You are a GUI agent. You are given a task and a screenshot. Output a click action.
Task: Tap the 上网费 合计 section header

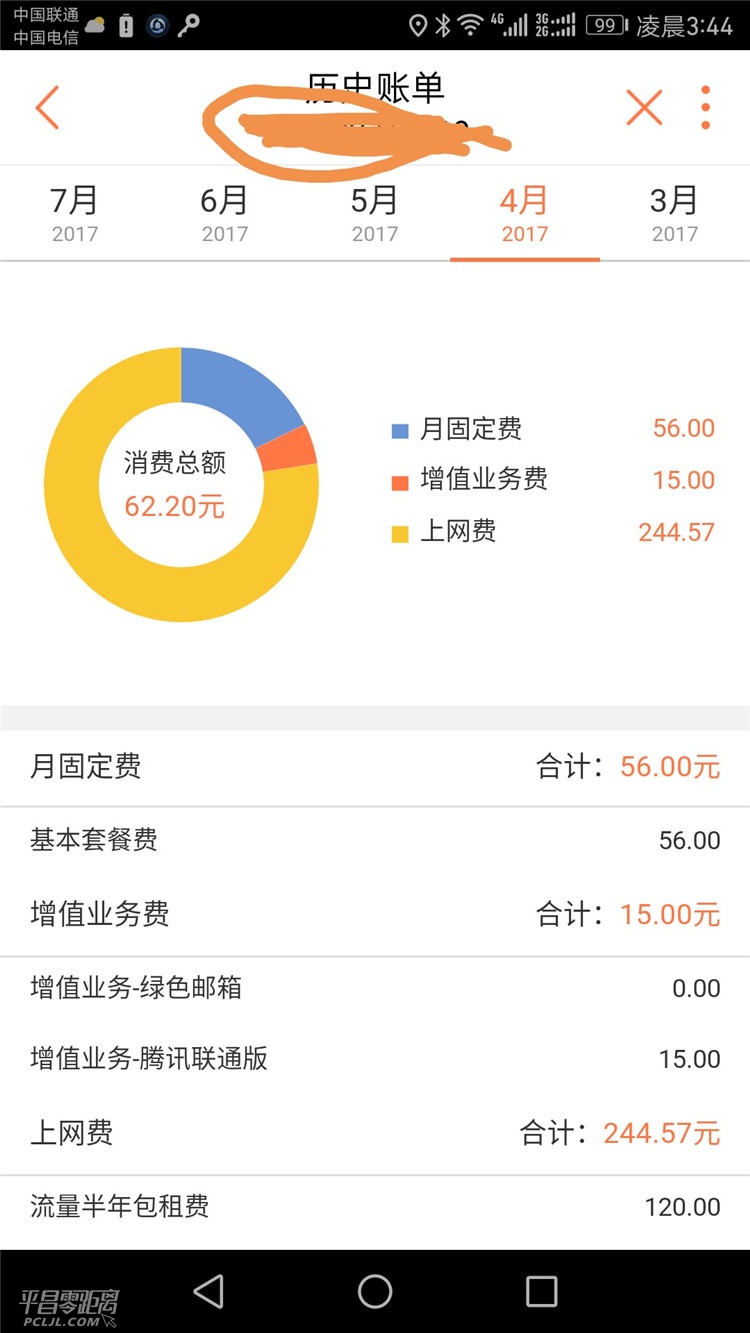coord(375,1133)
